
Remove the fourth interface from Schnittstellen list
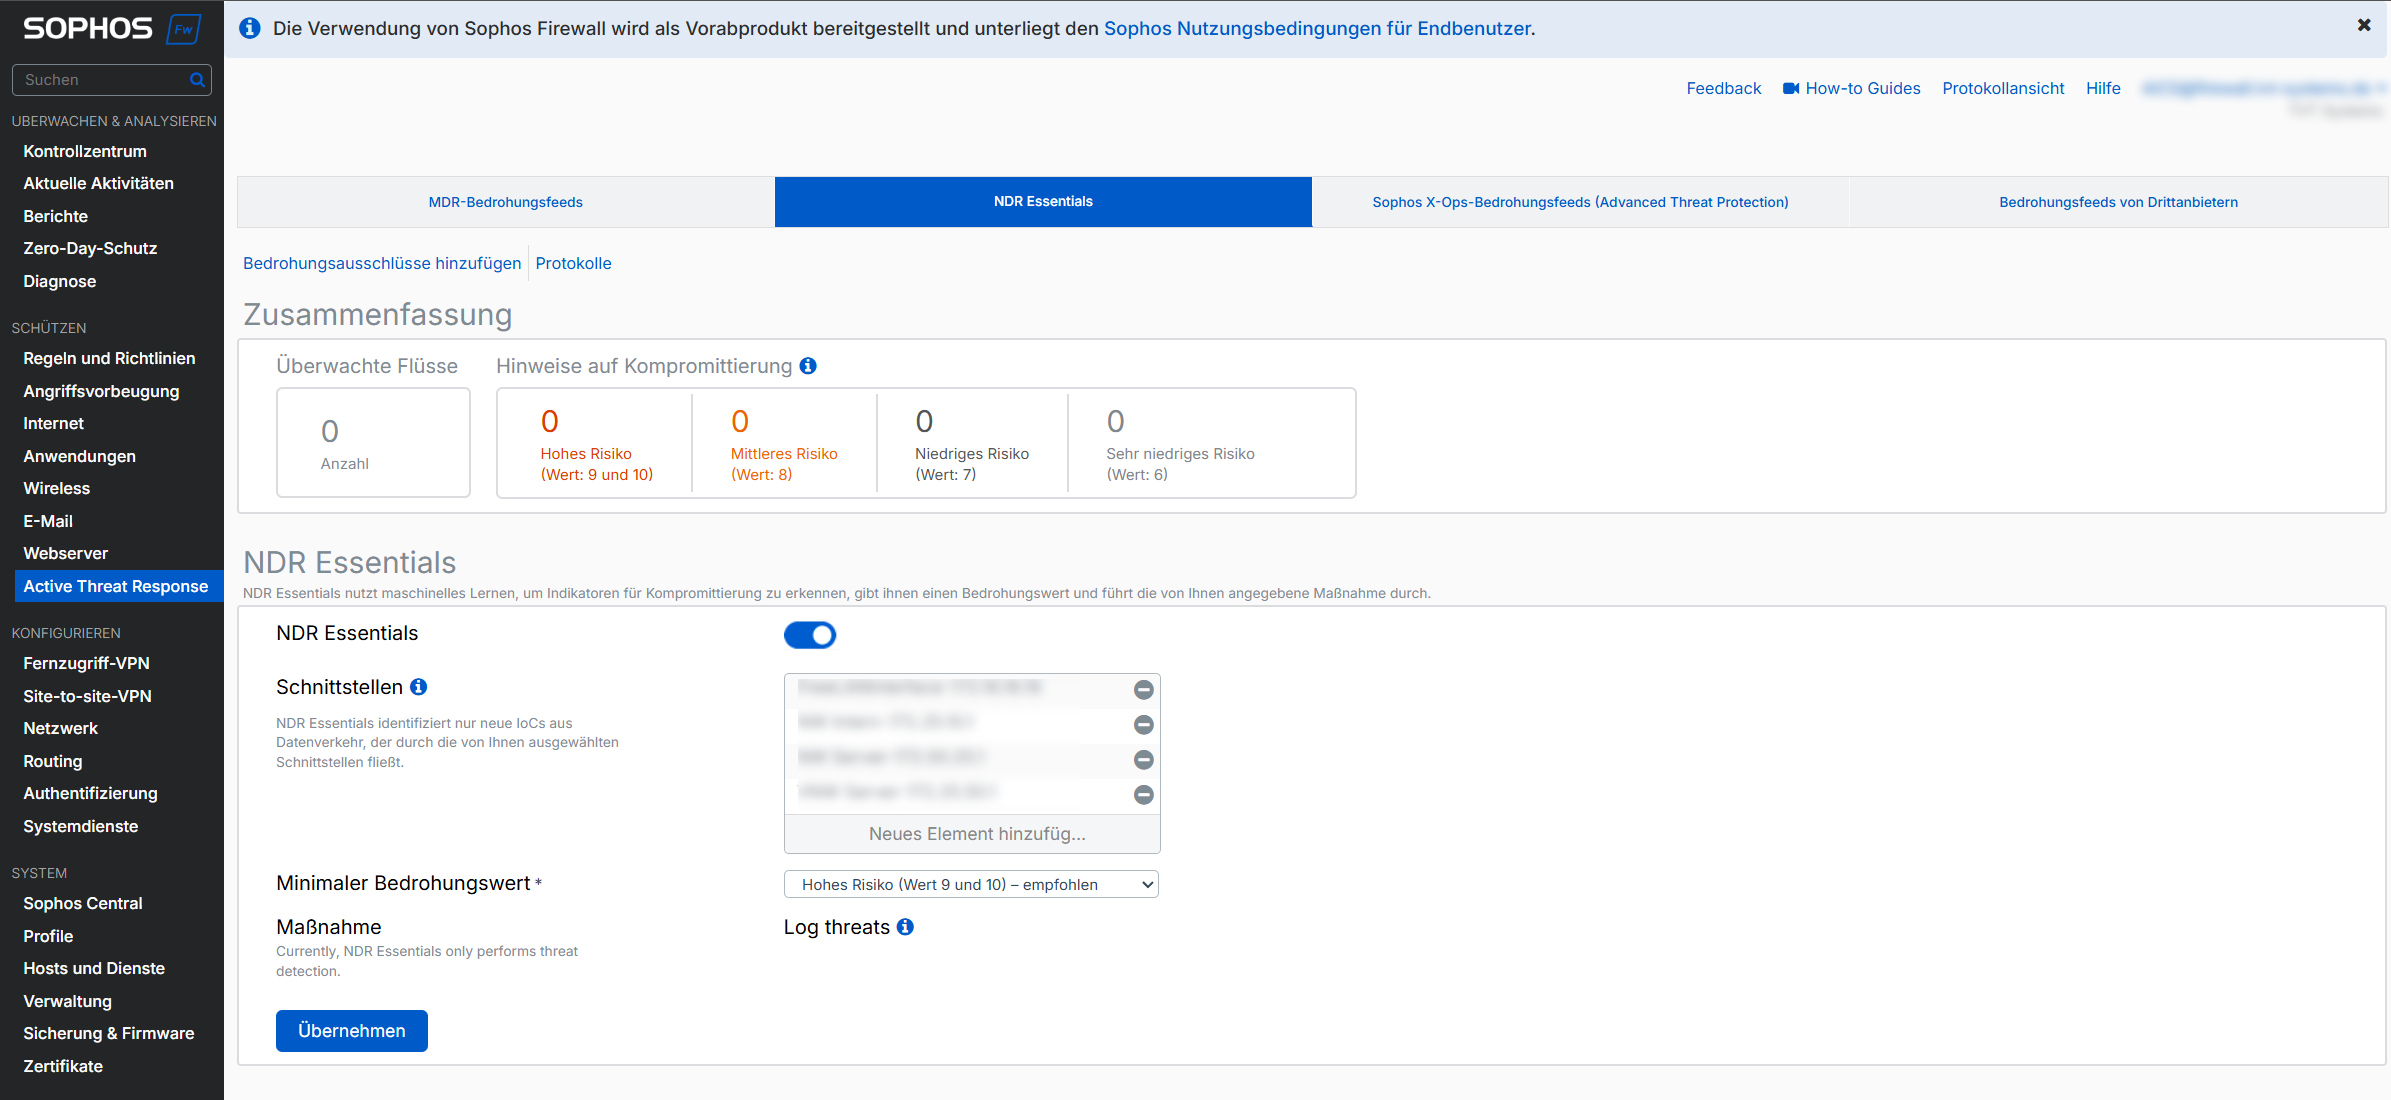pos(1144,795)
